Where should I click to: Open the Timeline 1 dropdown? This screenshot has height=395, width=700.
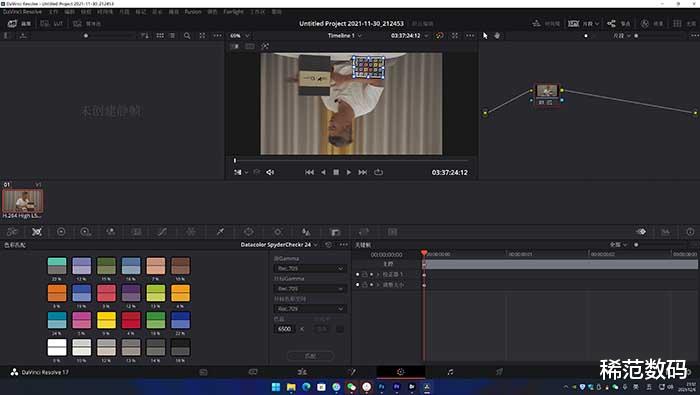(x=345, y=36)
